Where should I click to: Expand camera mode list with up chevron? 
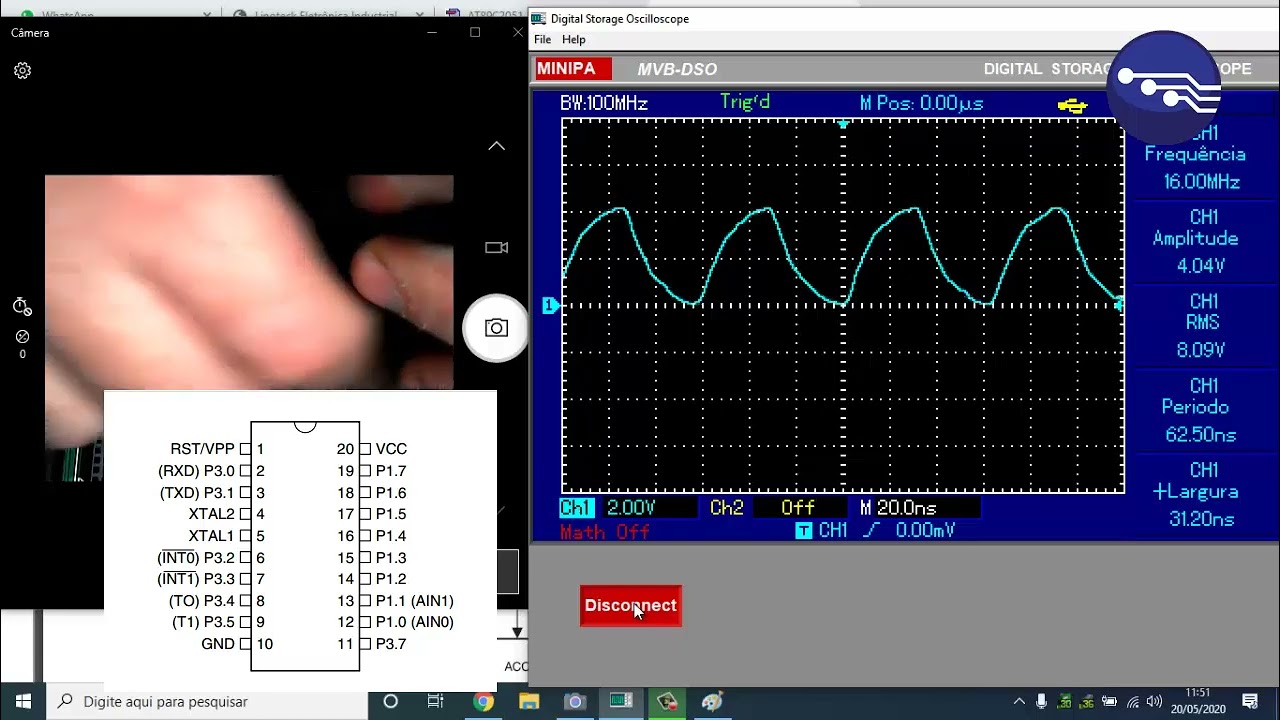pos(496,146)
